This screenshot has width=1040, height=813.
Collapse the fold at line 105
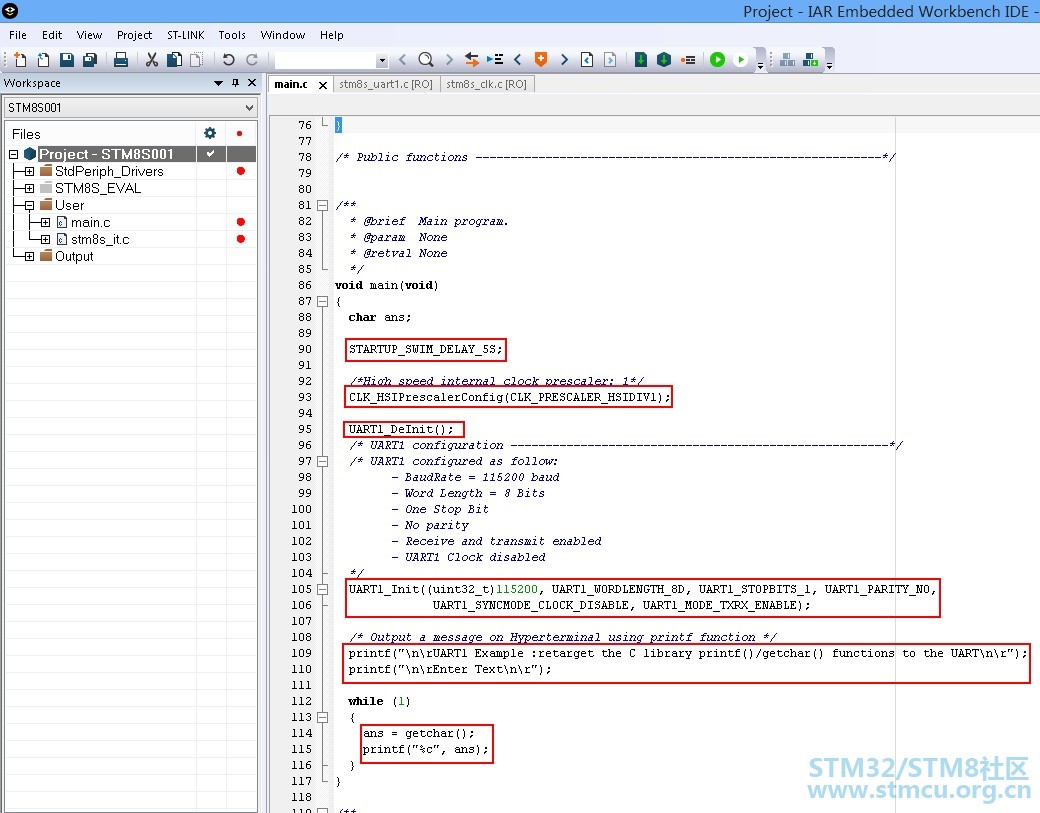[x=322, y=589]
